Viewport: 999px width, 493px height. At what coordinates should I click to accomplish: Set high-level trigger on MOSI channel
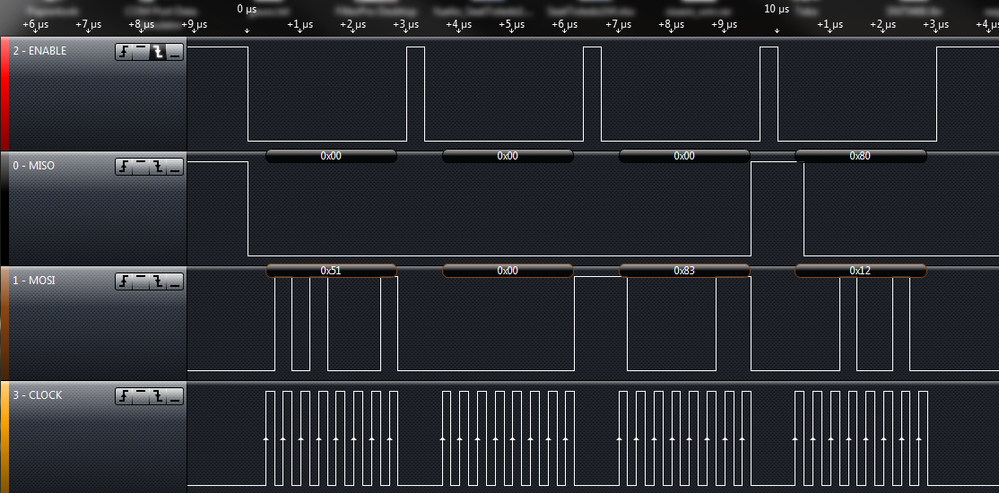(x=141, y=282)
